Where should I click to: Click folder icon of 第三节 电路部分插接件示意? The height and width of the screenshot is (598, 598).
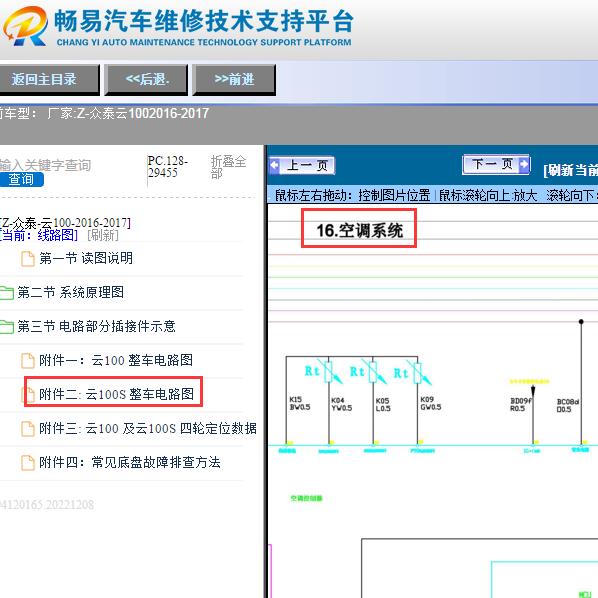coord(7,326)
